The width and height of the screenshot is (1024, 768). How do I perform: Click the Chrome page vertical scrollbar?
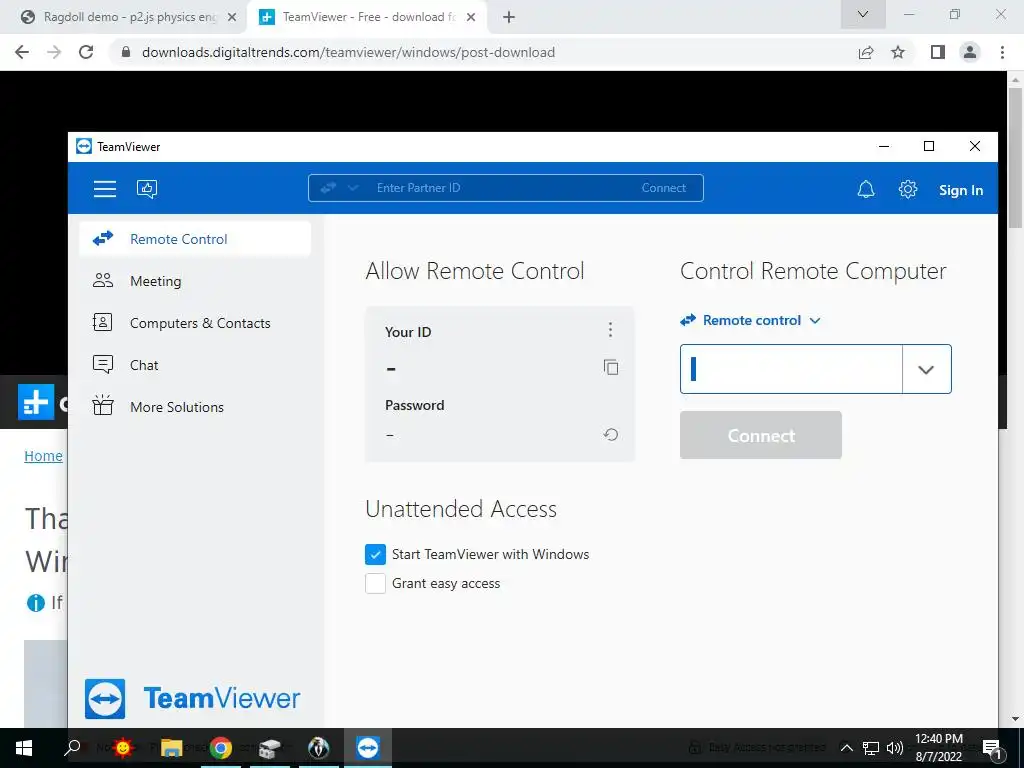pos(1015,157)
